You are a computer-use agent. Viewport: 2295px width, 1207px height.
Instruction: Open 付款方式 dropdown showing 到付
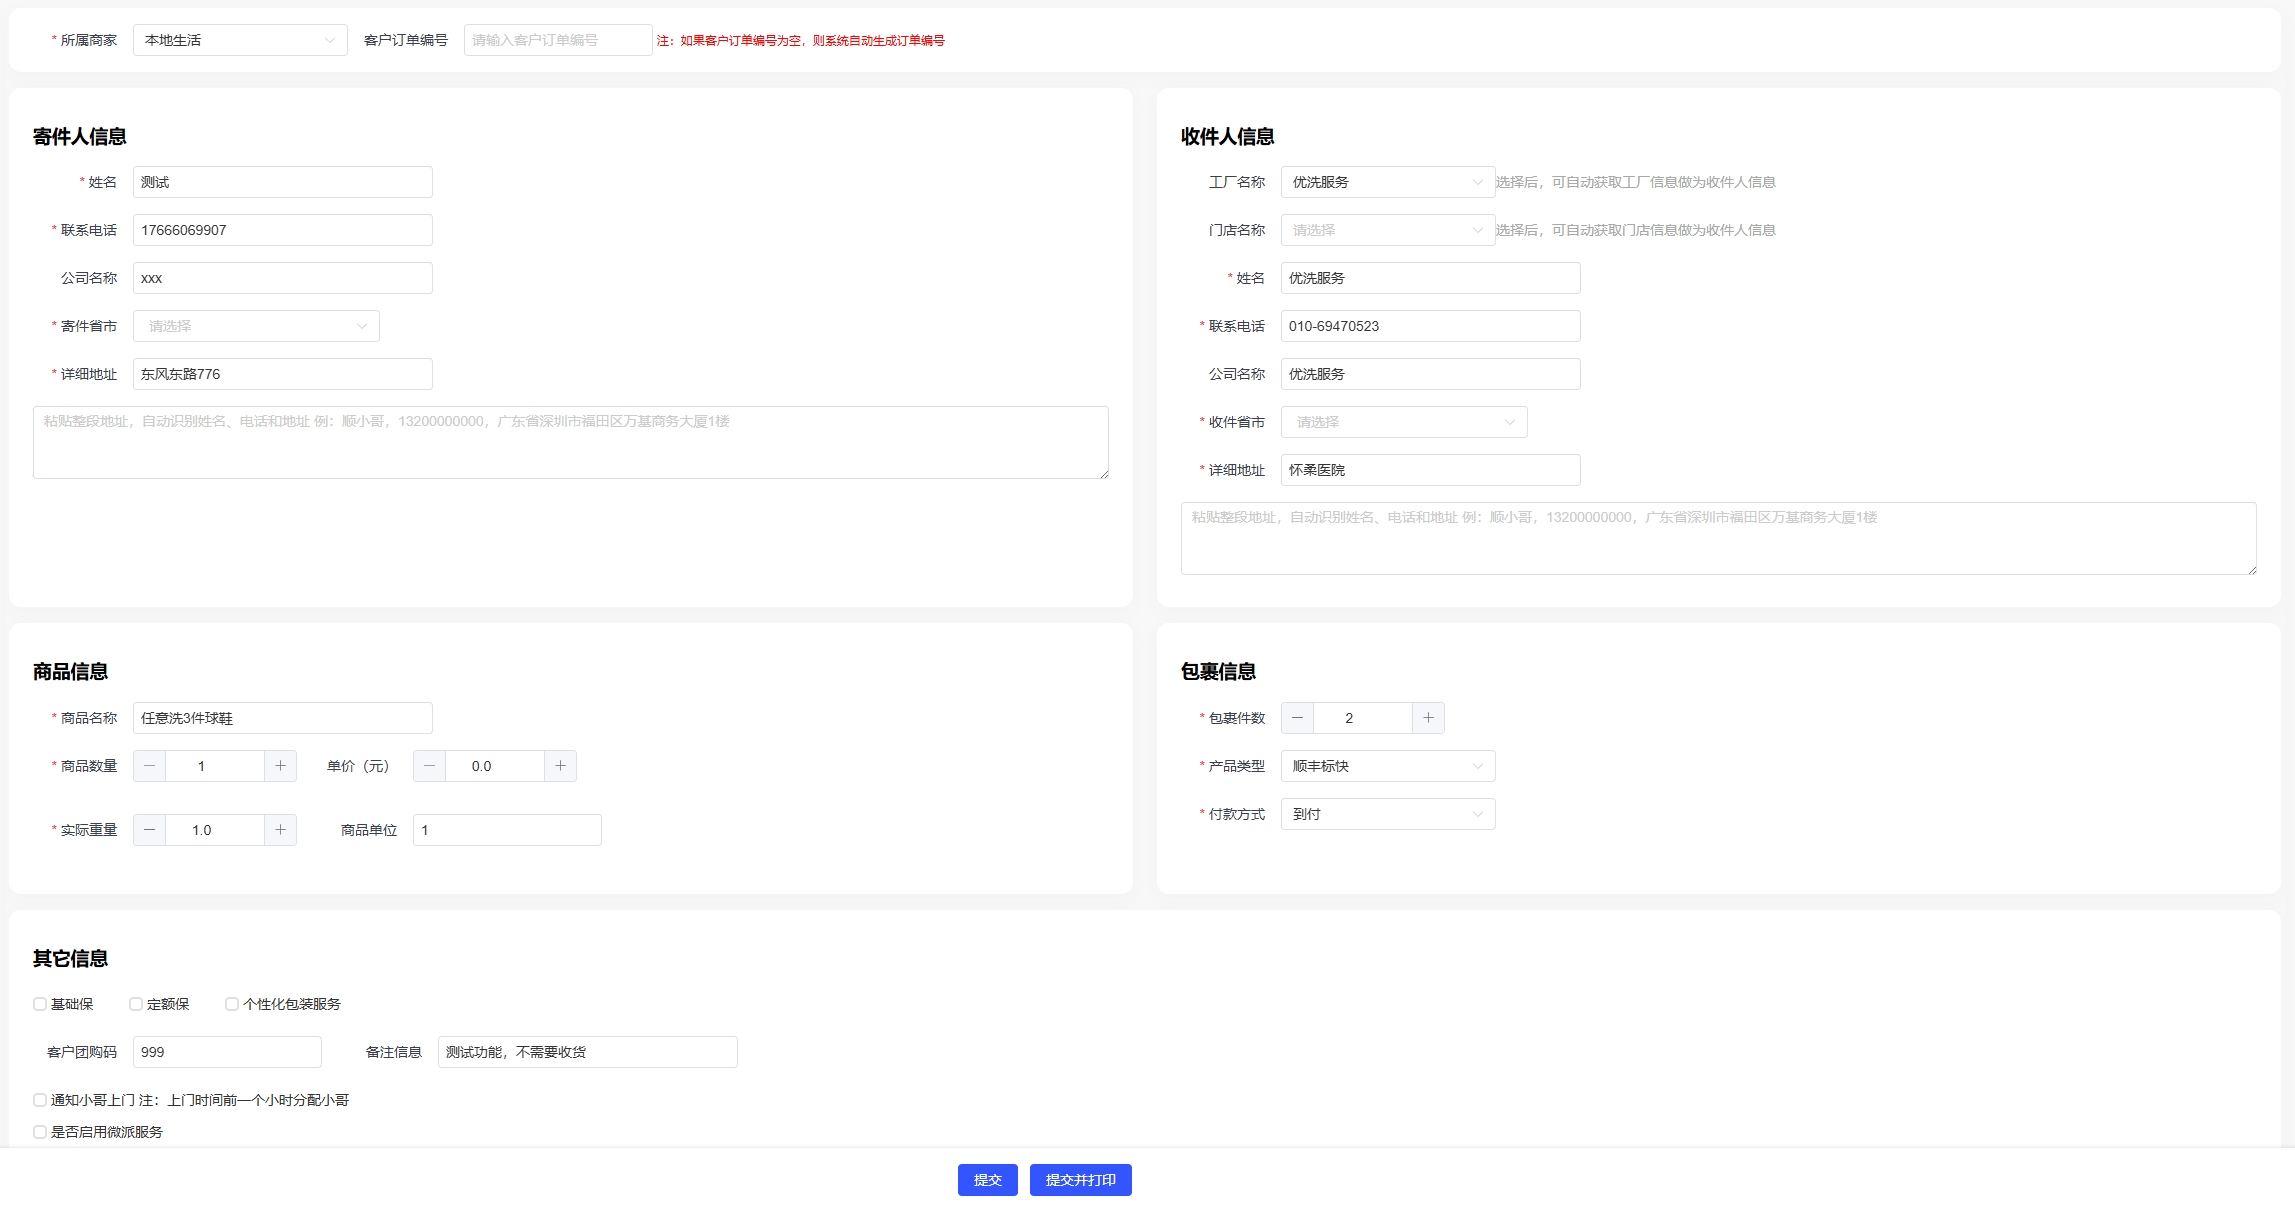(1387, 814)
